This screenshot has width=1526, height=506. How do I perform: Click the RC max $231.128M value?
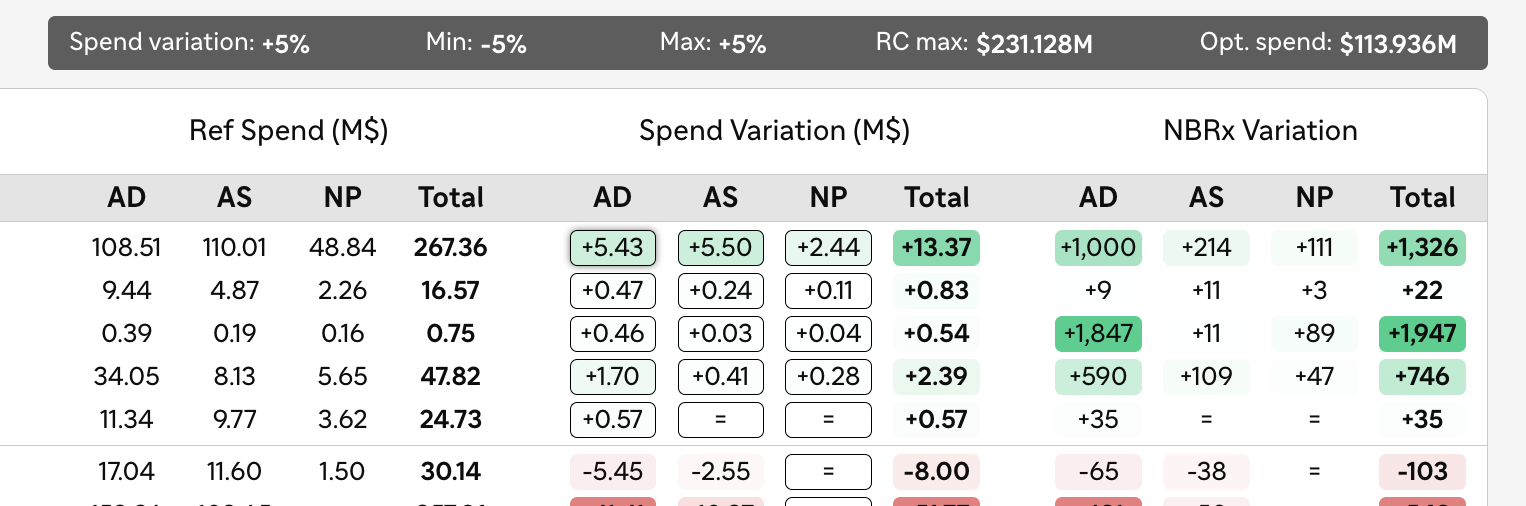(x=1034, y=43)
